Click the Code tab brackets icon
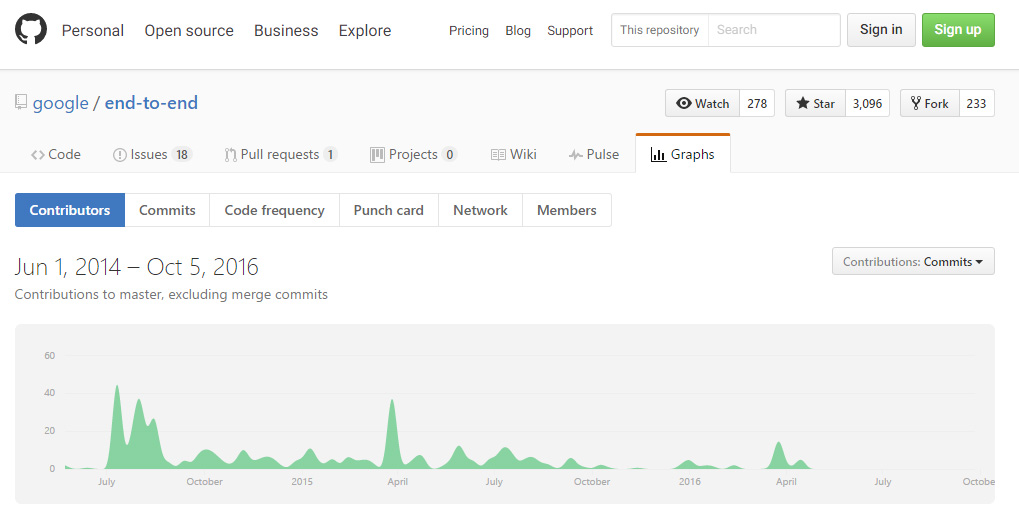This screenshot has width=1019, height=523. pyautogui.click(x=38, y=155)
